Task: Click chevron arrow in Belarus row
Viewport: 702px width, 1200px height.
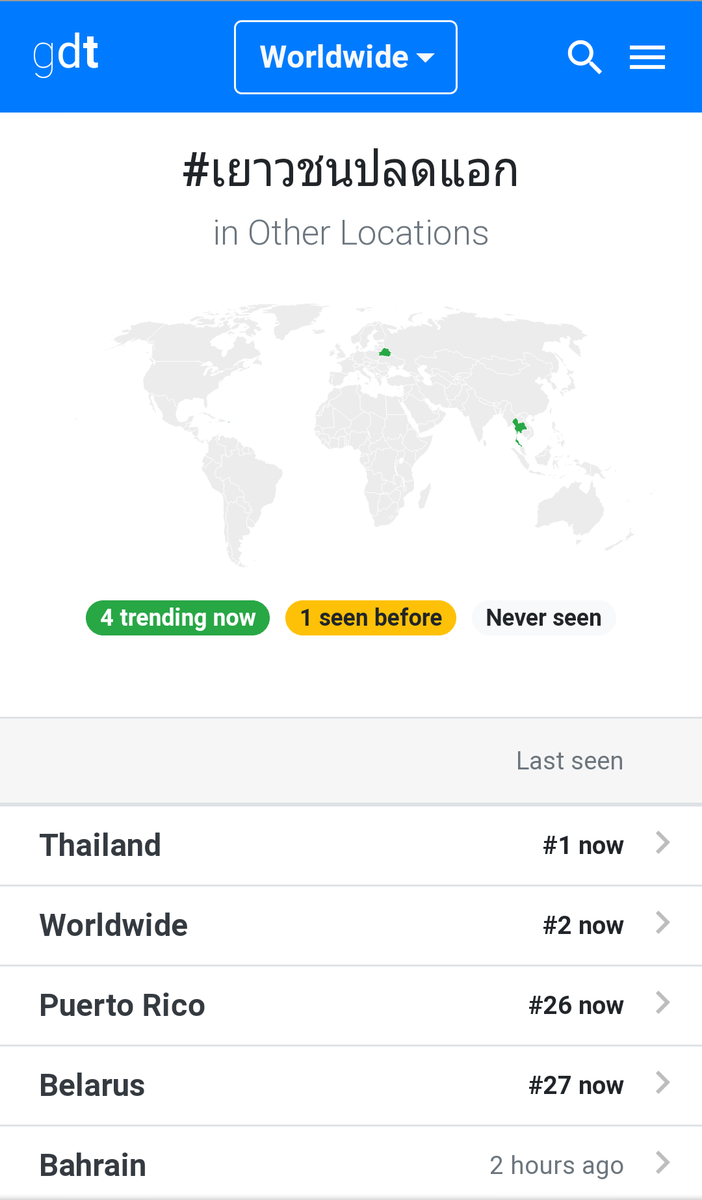Action: pos(662,1084)
